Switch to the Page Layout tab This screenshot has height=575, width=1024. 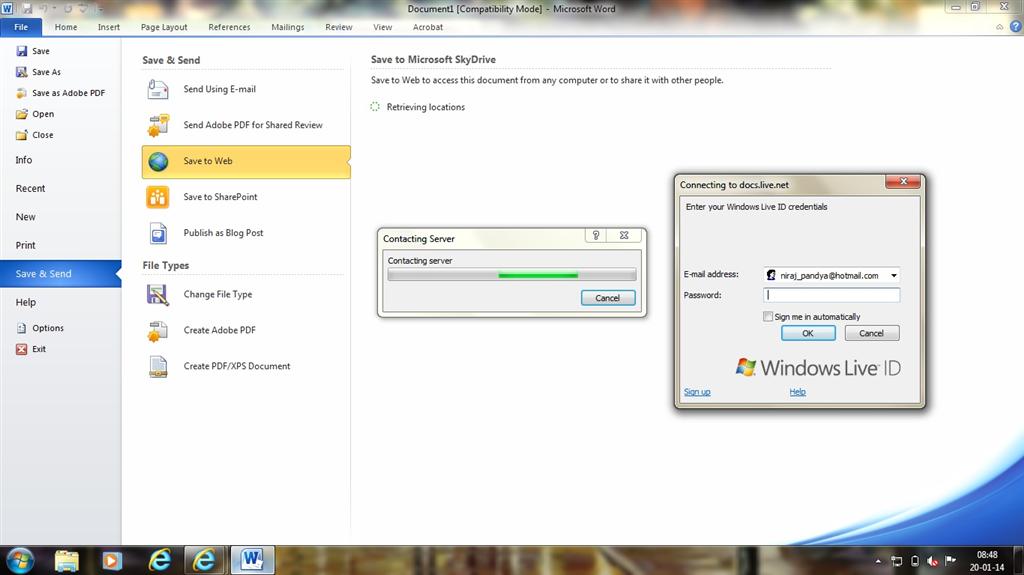click(164, 27)
